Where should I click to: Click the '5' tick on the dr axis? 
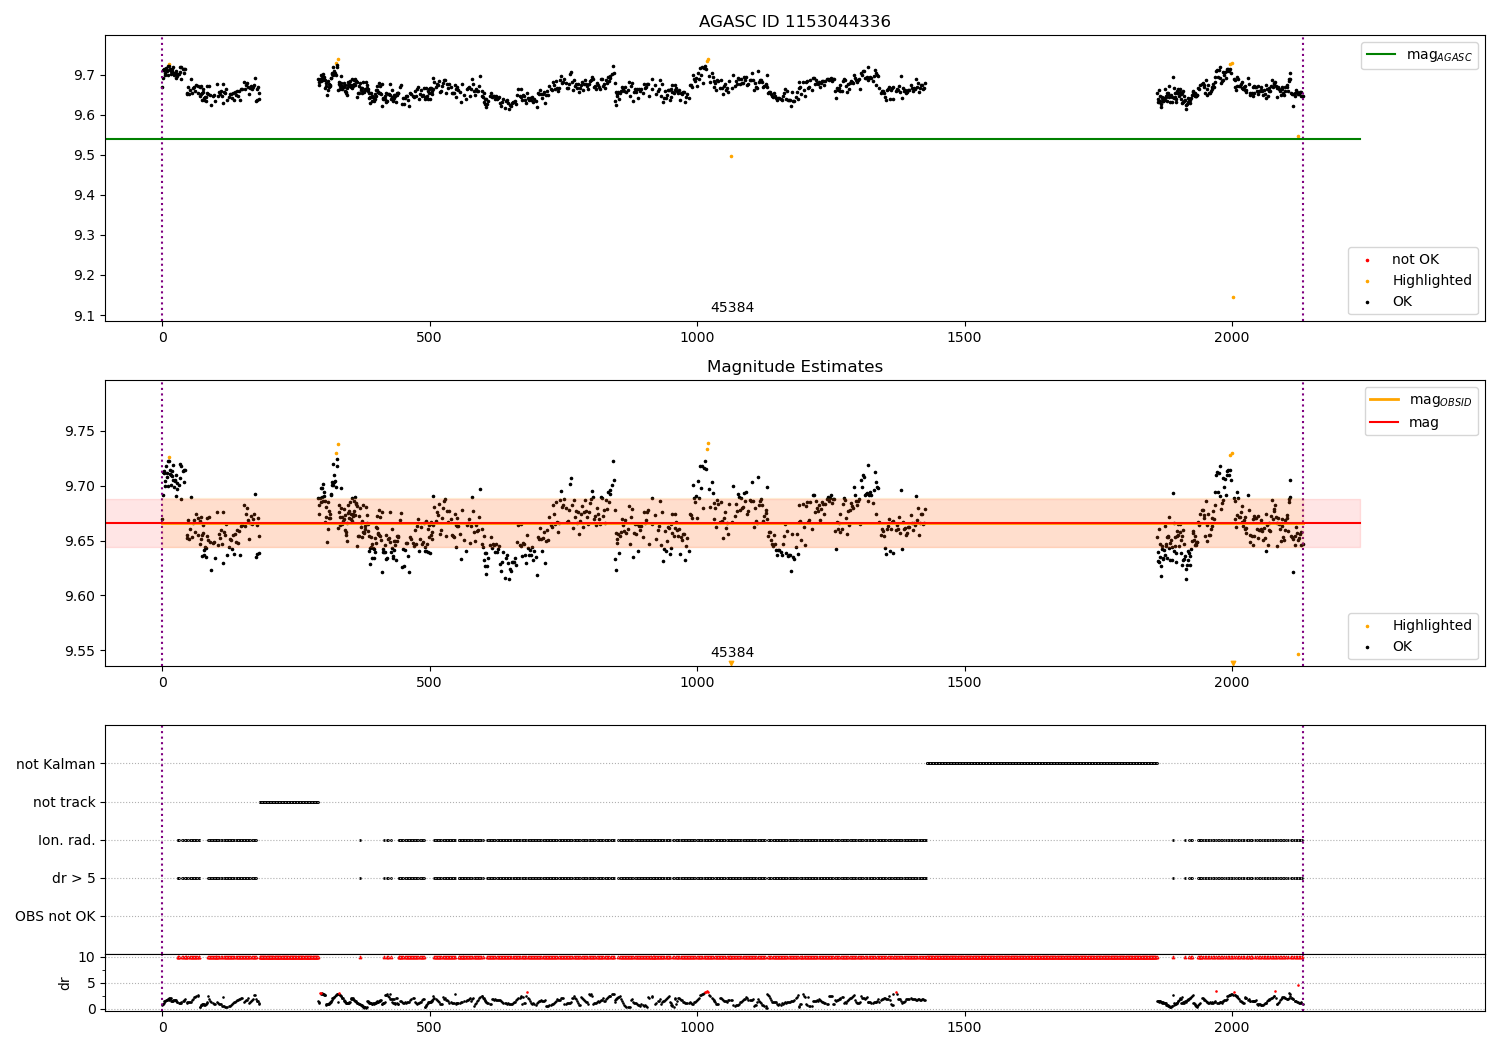point(92,984)
